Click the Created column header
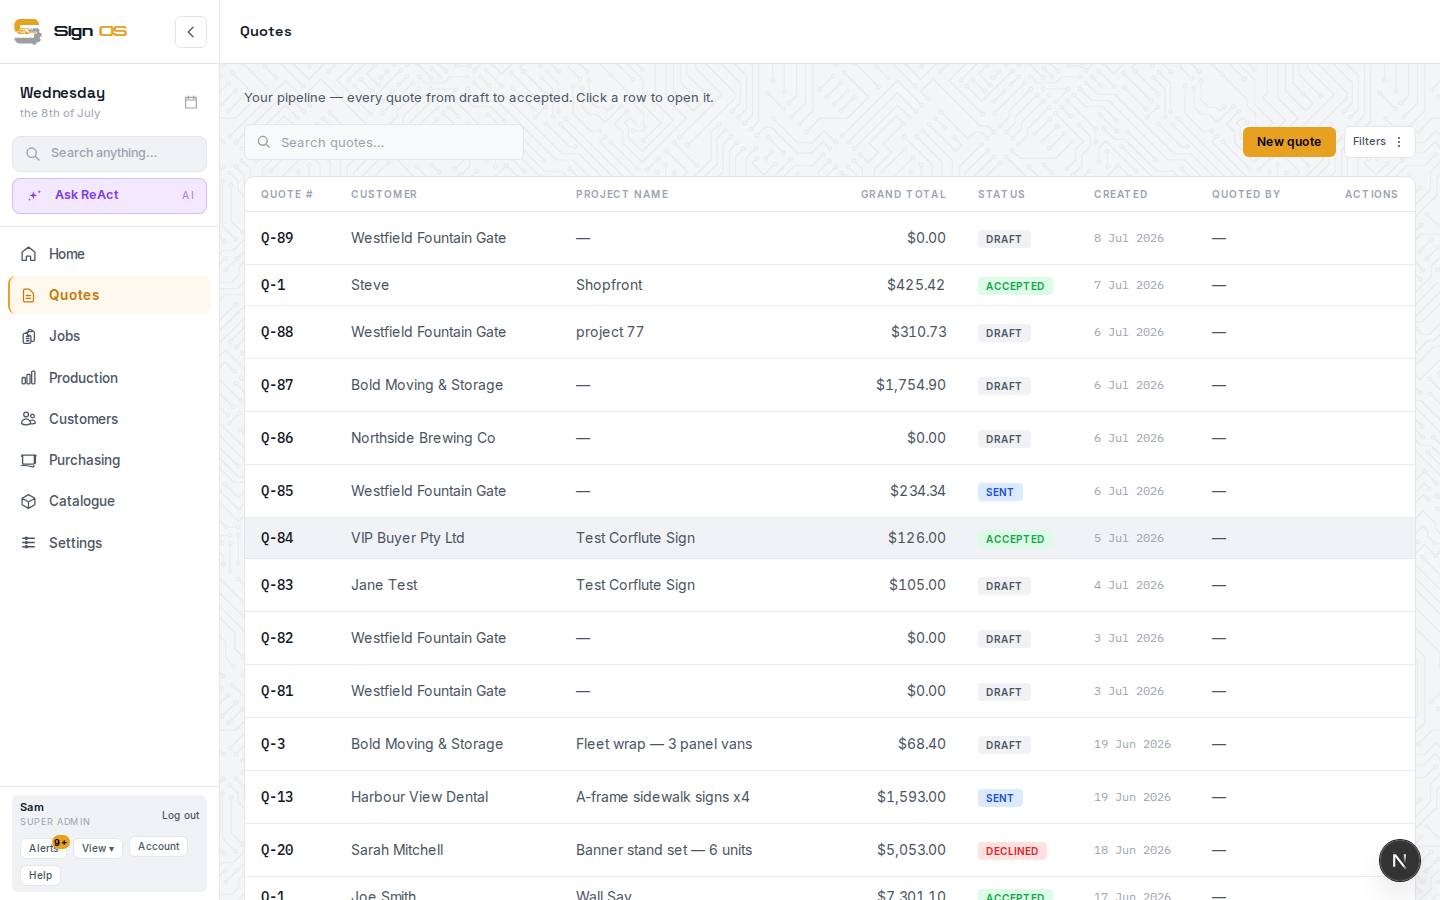The height and width of the screenshot is (900, 1440). (1120, 194)
